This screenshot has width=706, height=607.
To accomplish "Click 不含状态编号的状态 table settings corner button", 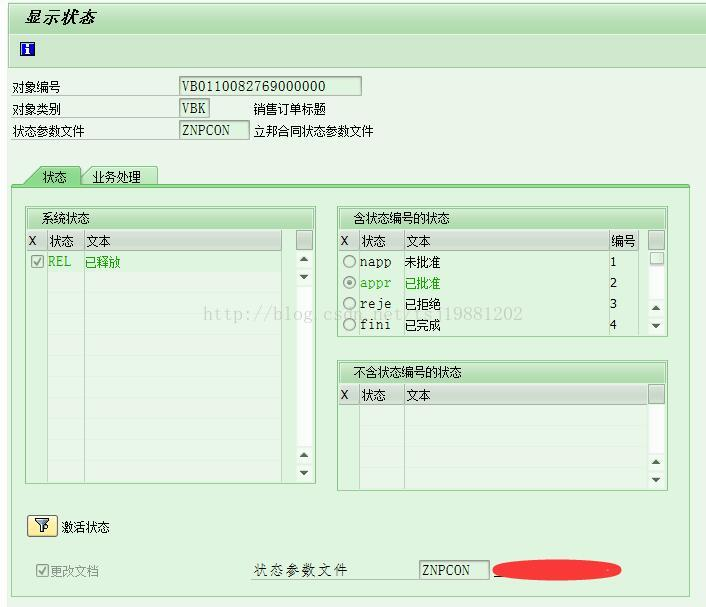I will [656, 394].
